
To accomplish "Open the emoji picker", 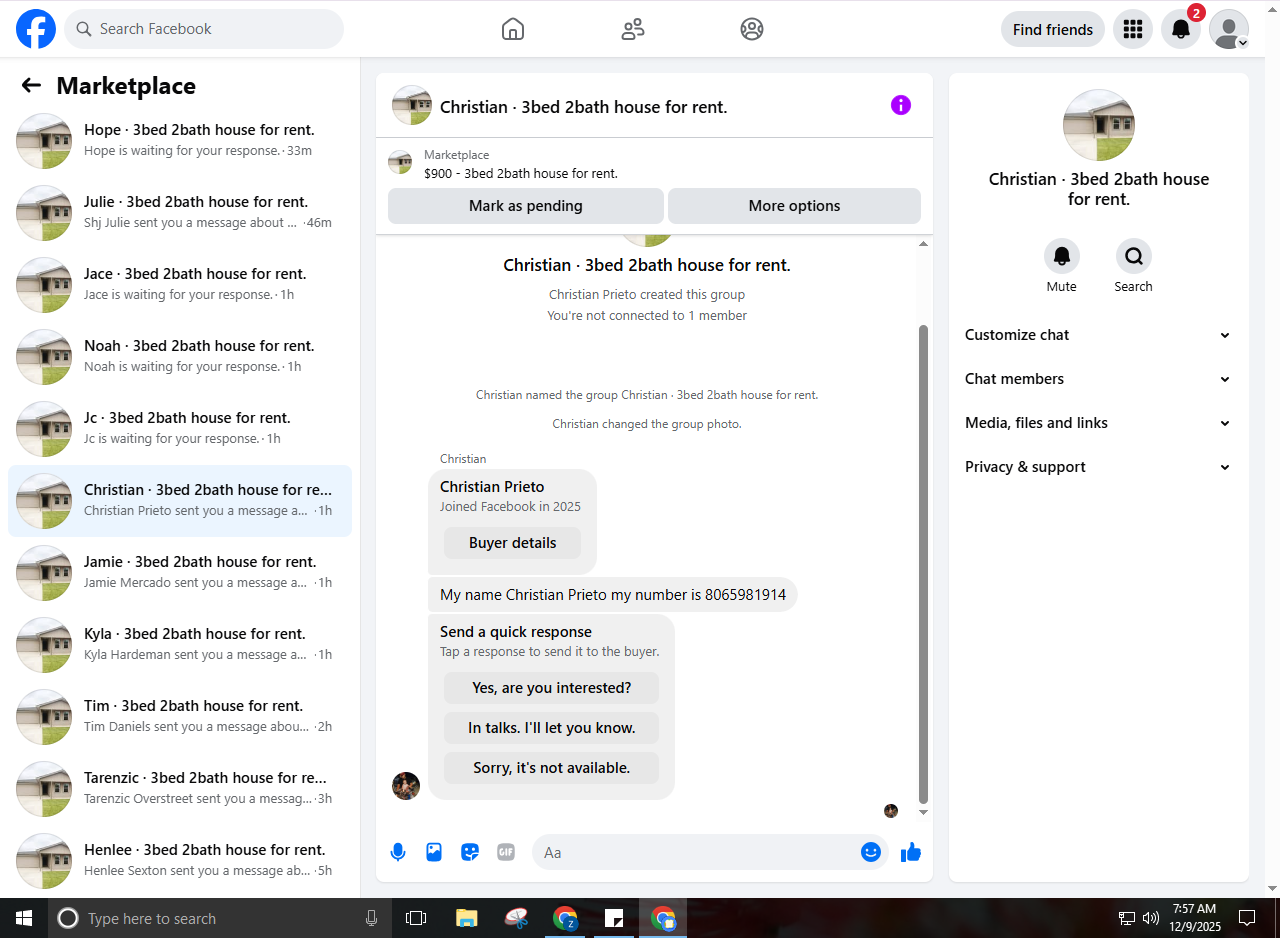I will point(871,852).
